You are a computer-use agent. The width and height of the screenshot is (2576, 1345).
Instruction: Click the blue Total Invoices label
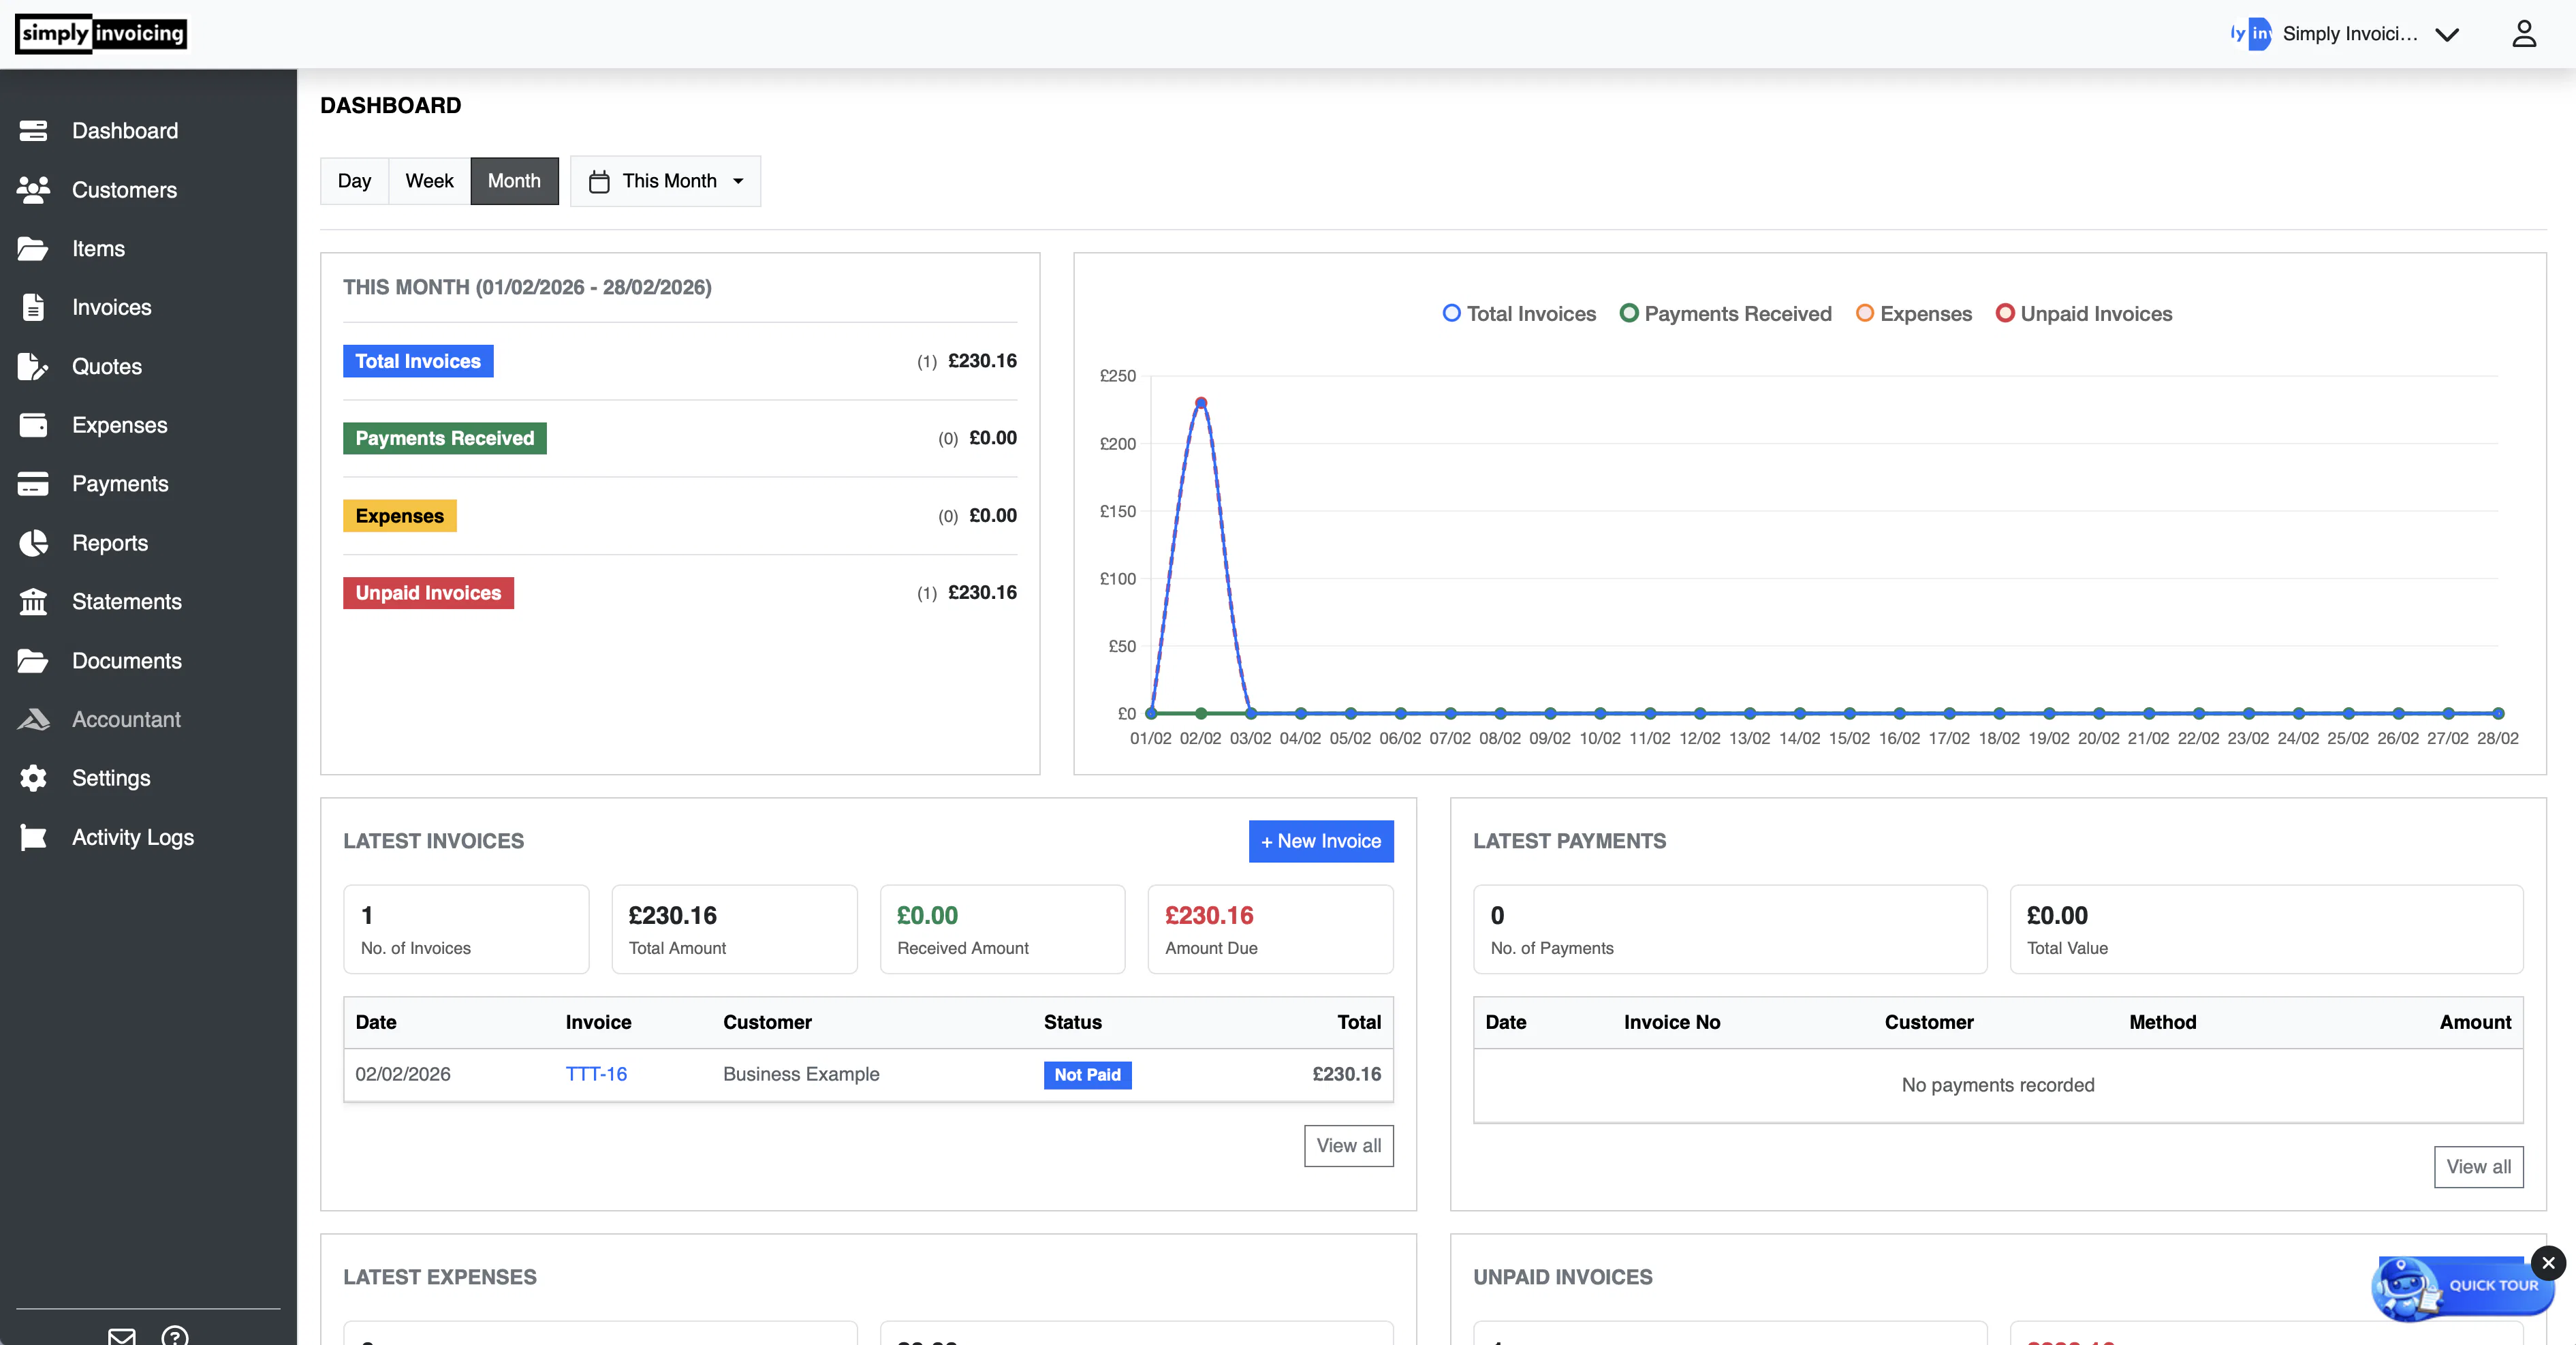[418, 362]
